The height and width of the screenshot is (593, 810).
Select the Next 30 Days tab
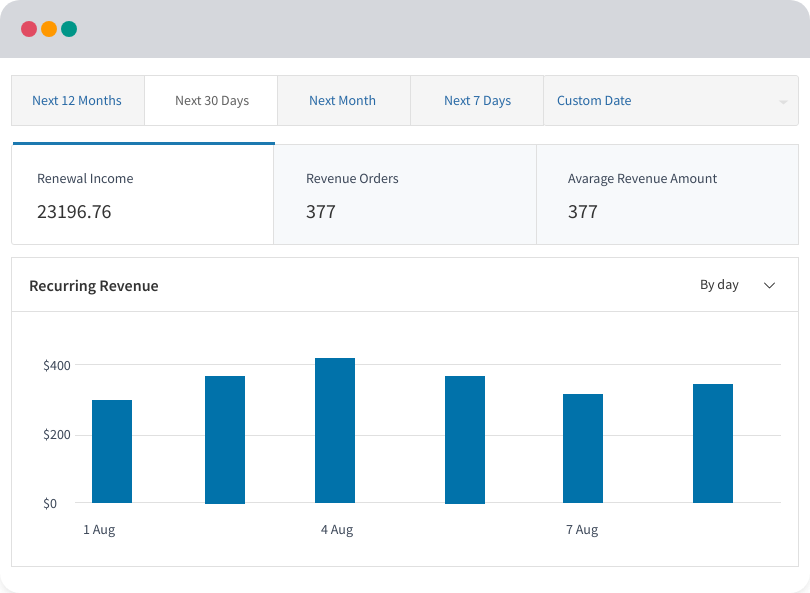pos(211,101)
